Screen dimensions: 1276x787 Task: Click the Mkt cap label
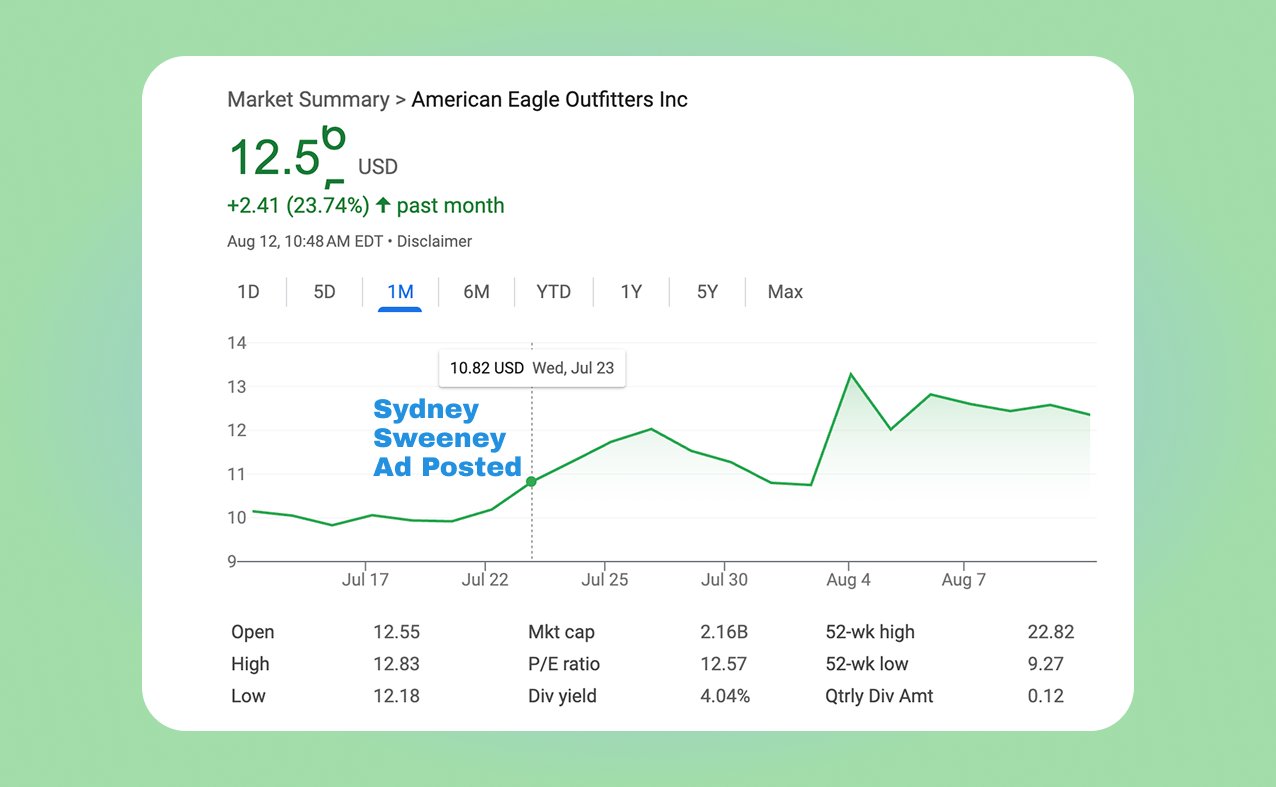(562, 632)
